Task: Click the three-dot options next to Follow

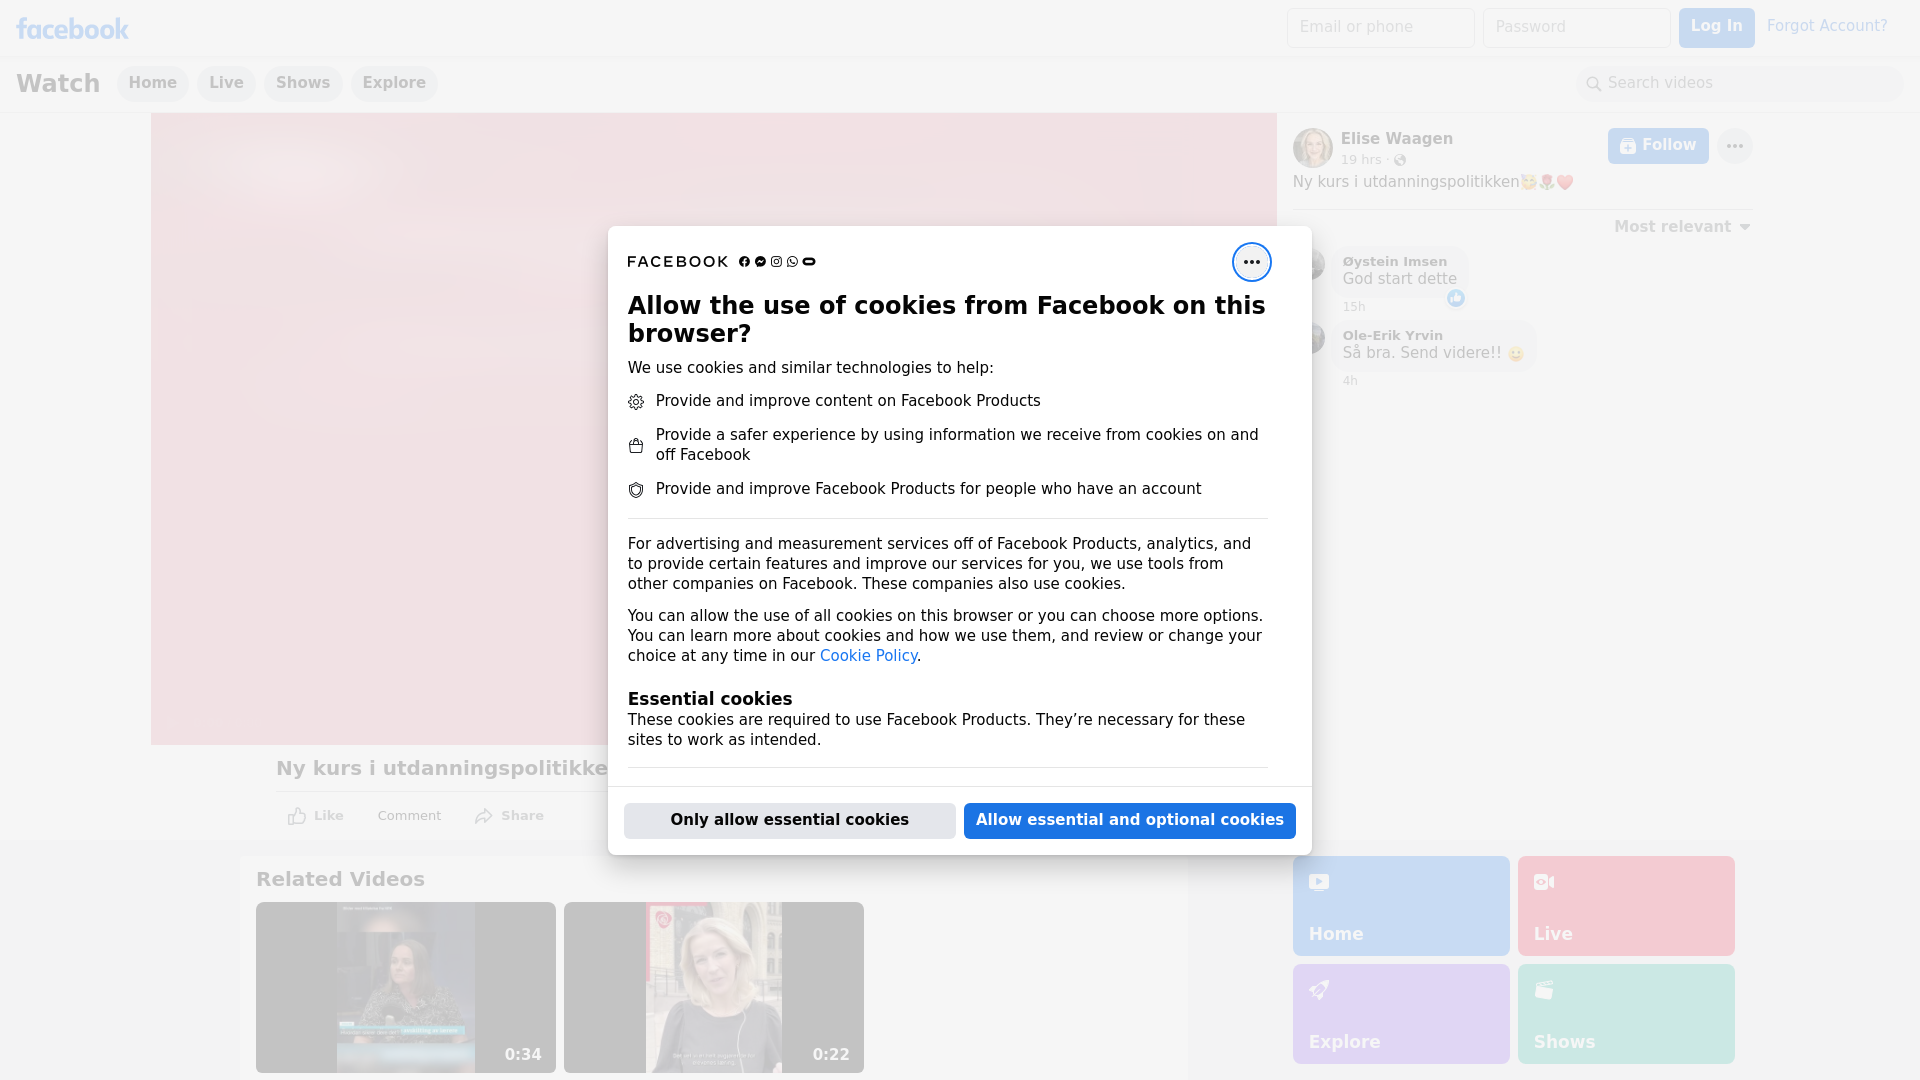Action: [1734, 146]
